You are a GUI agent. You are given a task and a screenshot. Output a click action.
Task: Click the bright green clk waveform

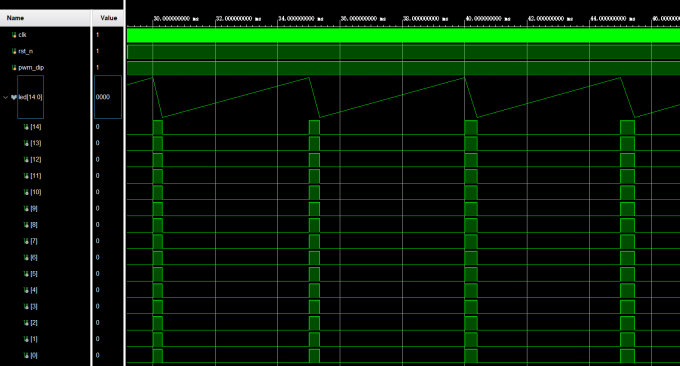[x=403, y=35]
